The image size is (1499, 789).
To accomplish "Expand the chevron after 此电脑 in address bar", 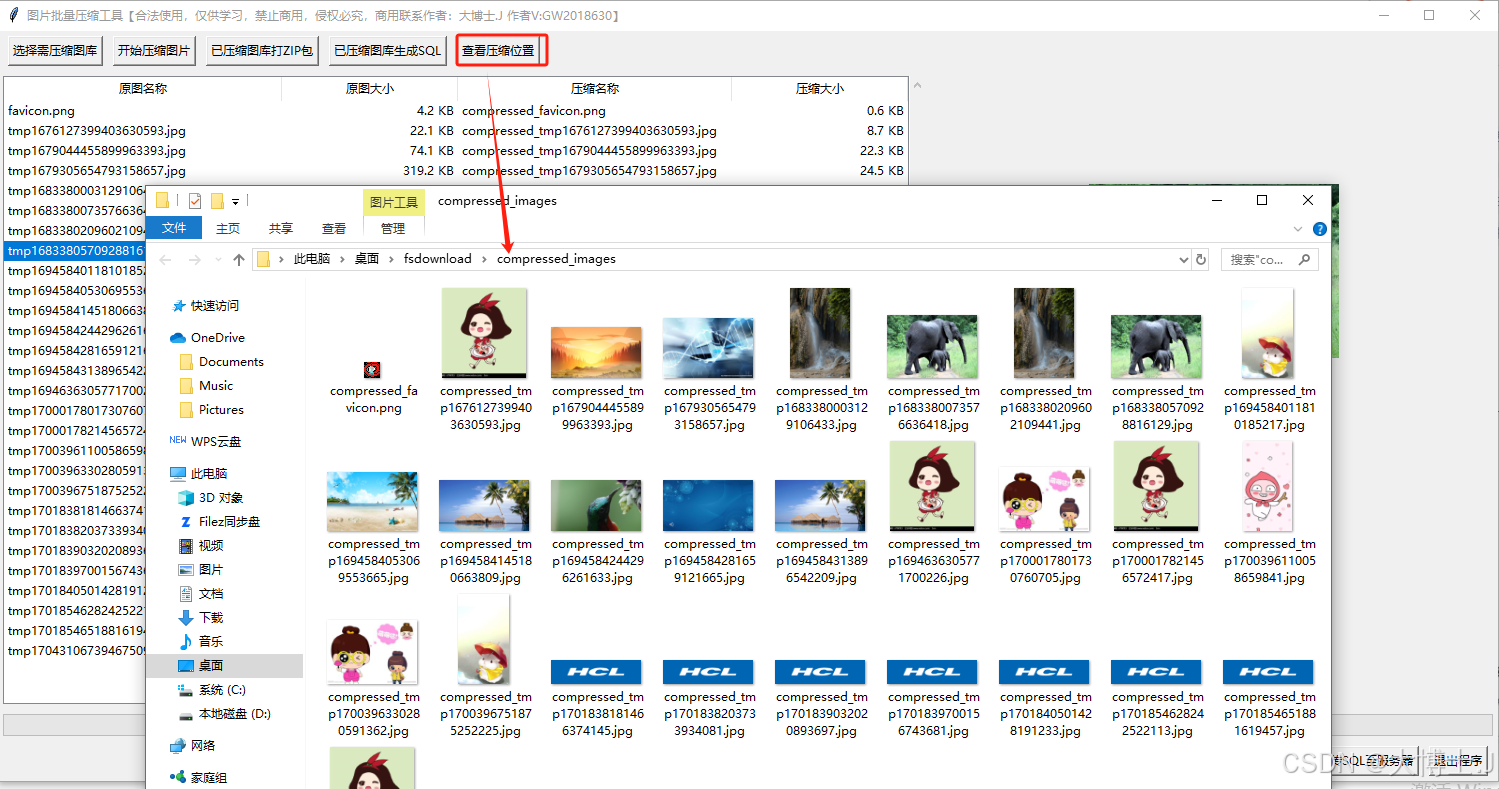I will 342,259.
